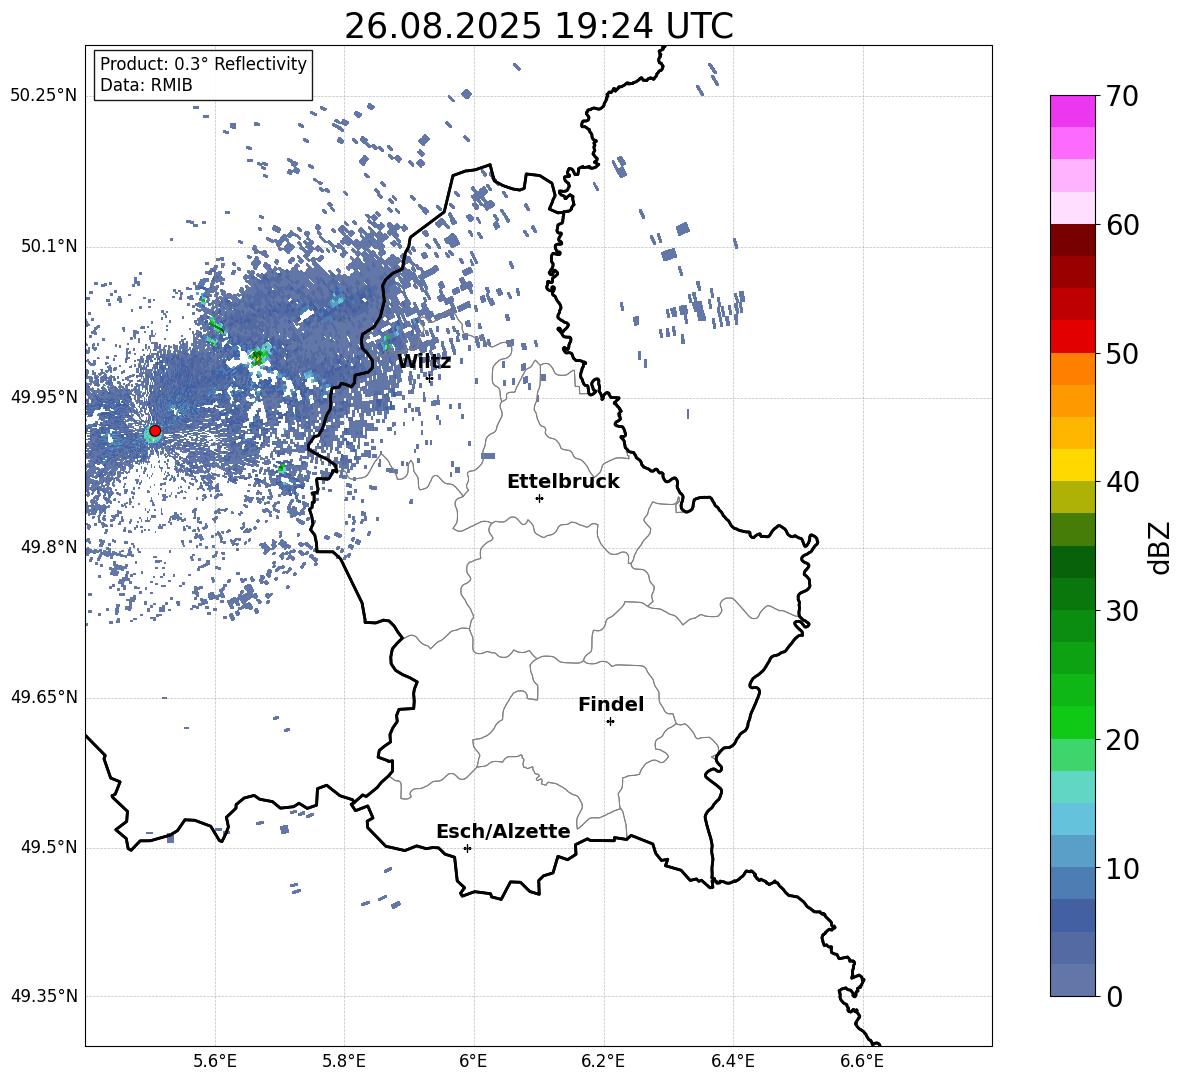The width and height of the screenshot is (1184, 1081).
Task: Pick the yellow swatch just above 40 dBZ
Action: [1072, 465]
